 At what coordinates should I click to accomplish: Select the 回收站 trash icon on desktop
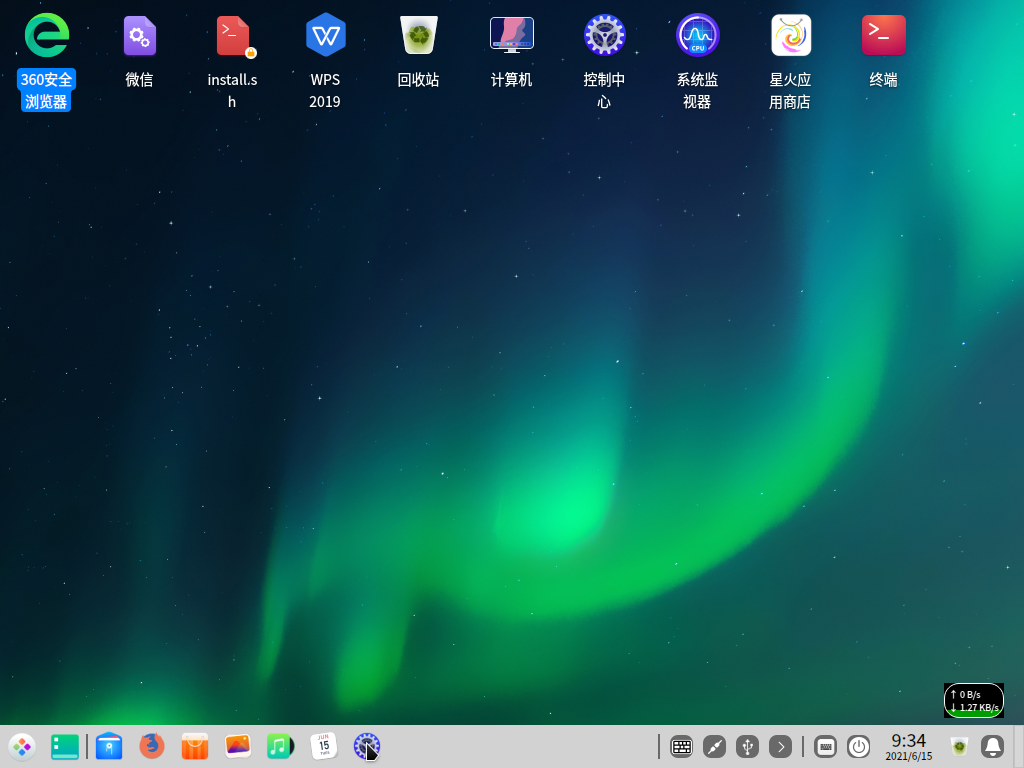tap(418, 36)
